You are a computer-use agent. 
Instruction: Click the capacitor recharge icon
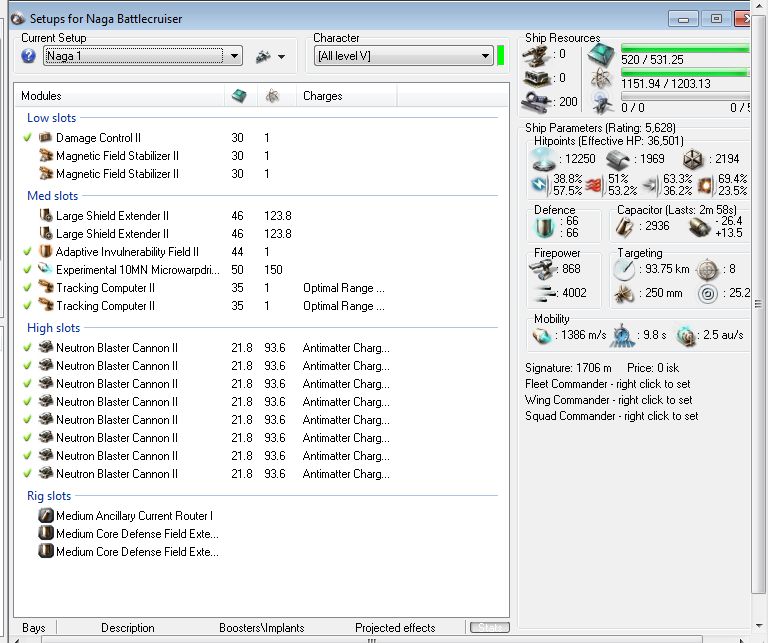click(x=699, y=227)
